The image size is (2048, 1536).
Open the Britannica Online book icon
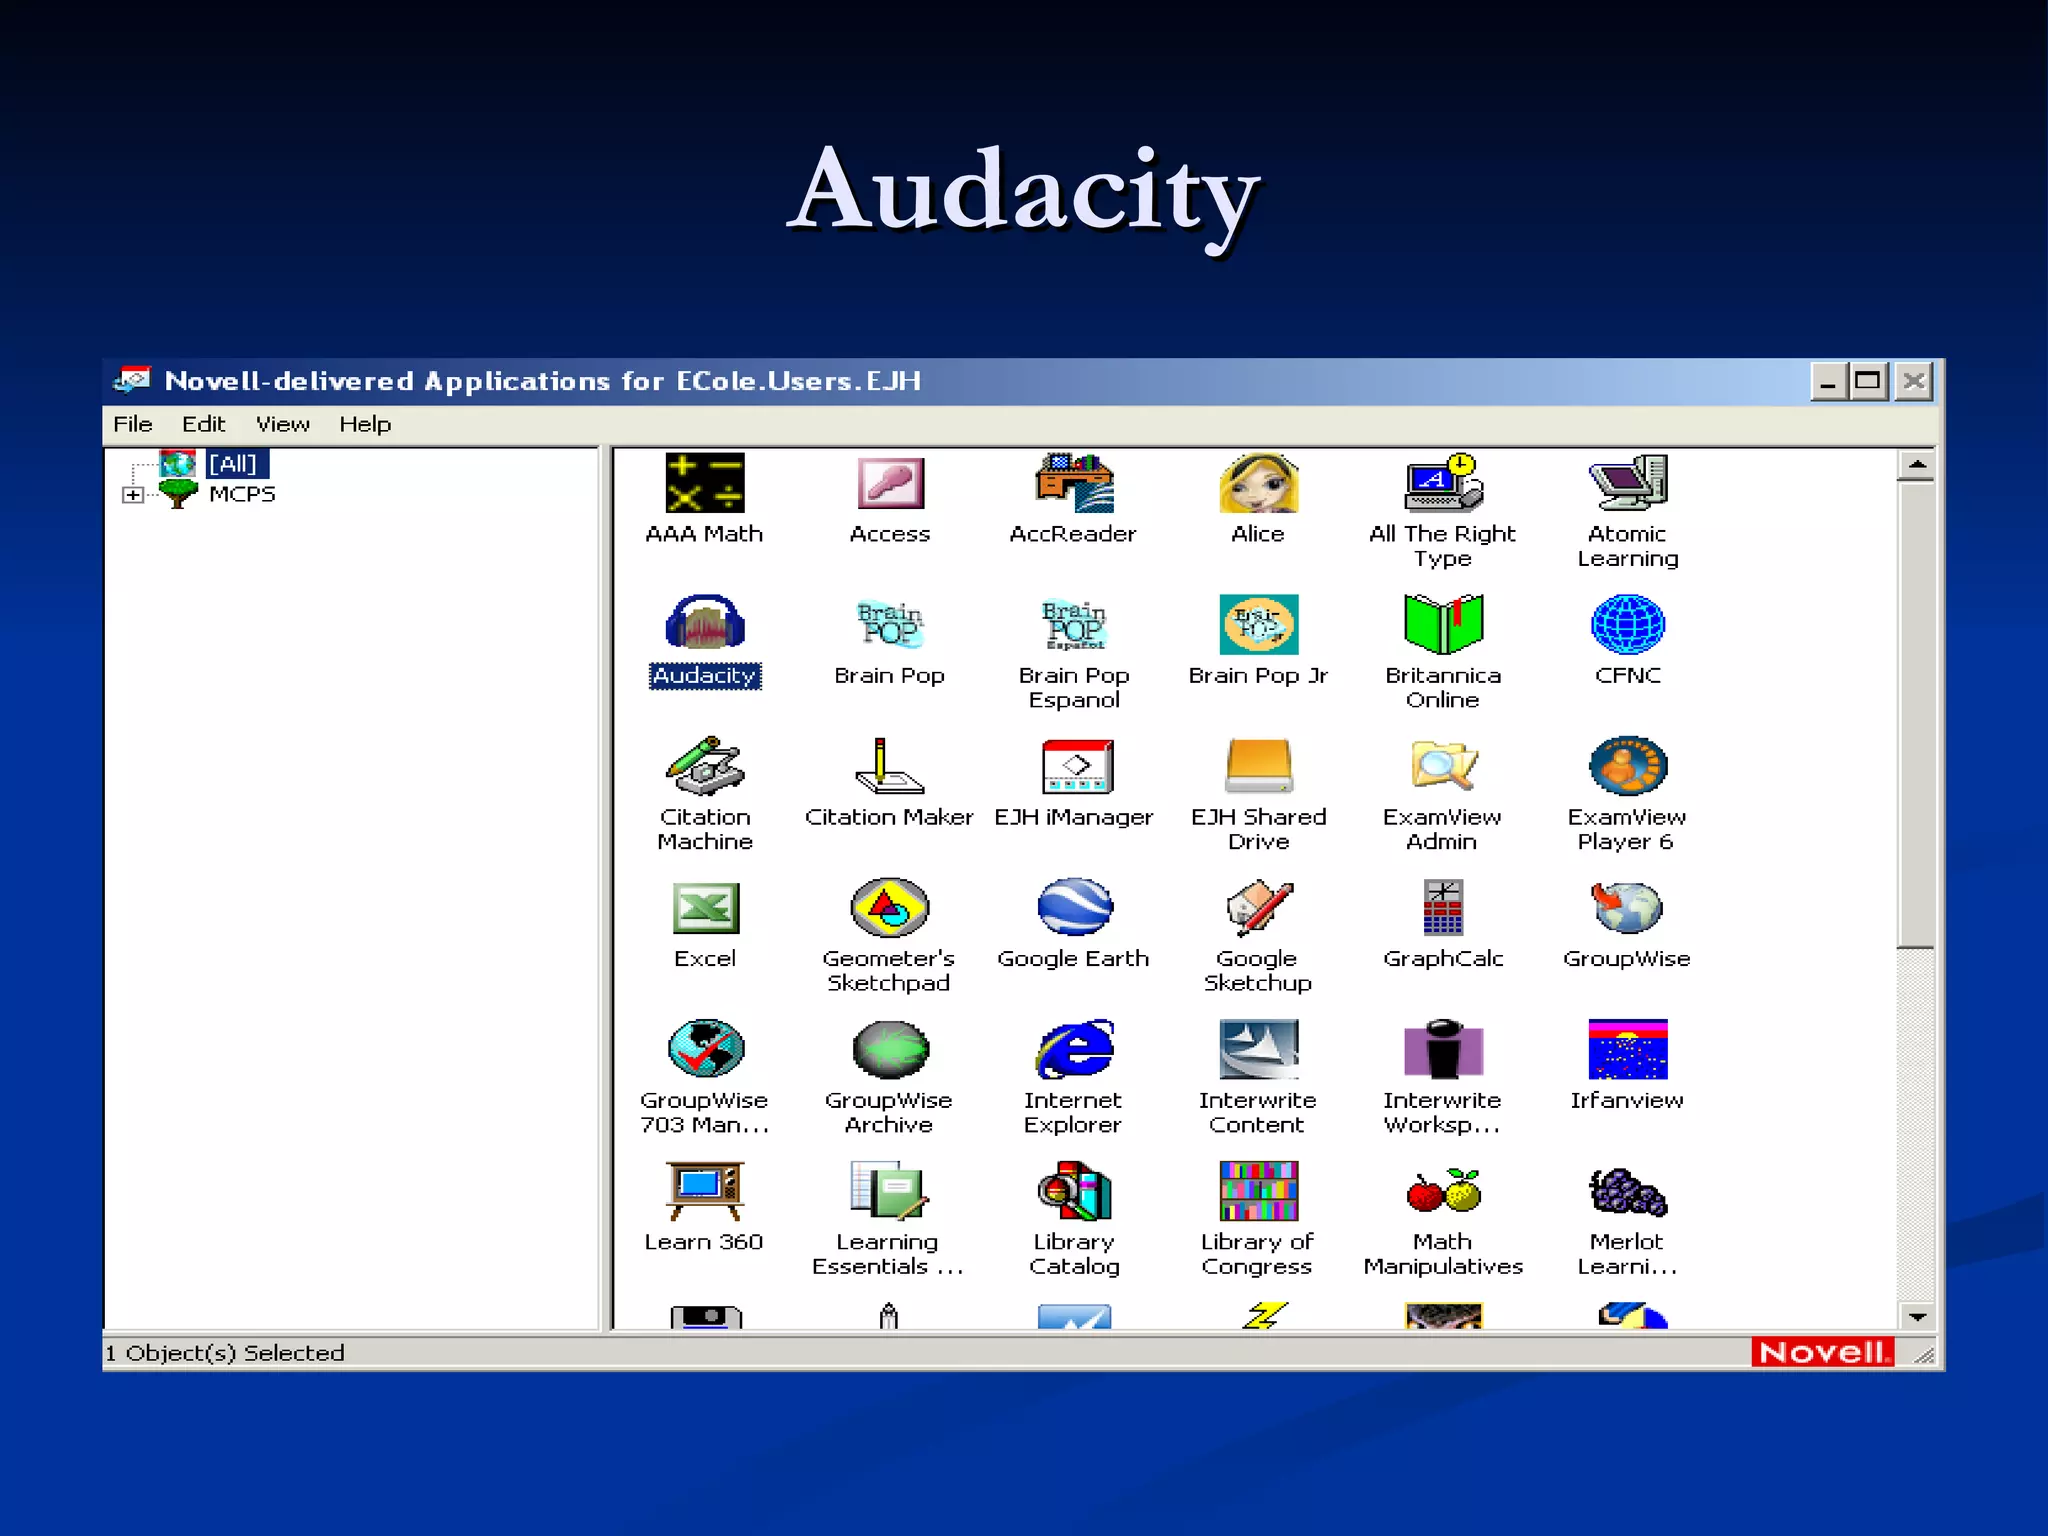(1443, 624)
